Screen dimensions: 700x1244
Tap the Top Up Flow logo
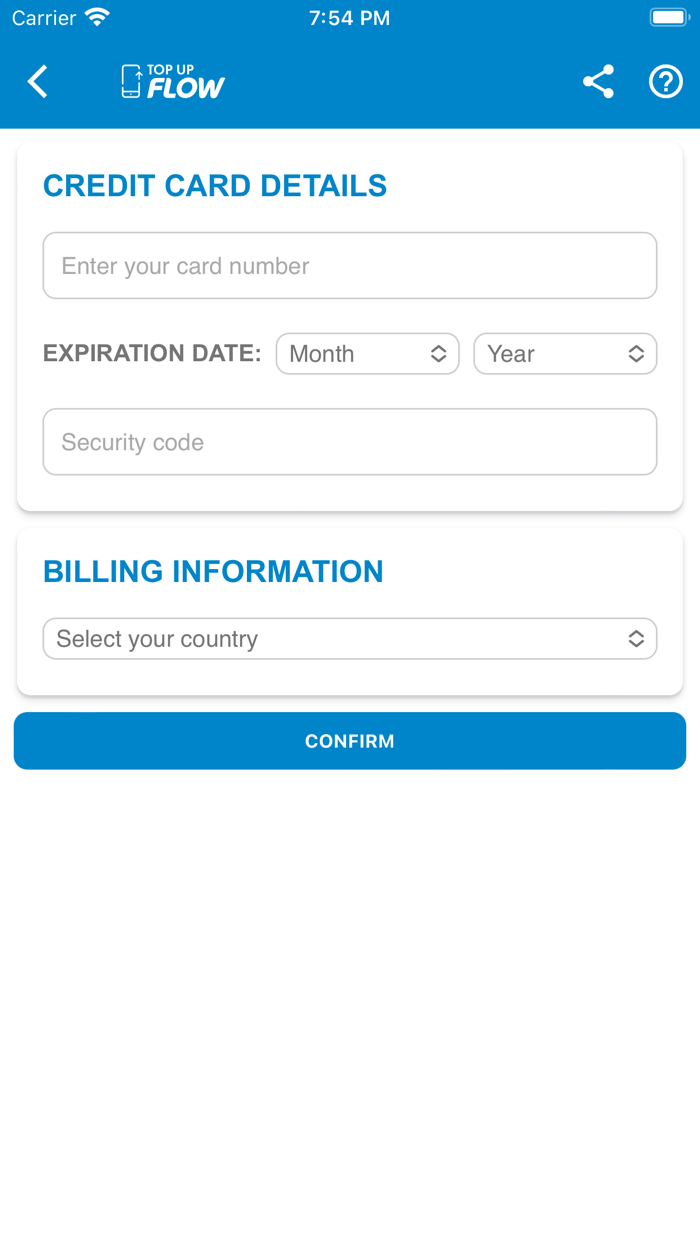[x=173, y=82]
